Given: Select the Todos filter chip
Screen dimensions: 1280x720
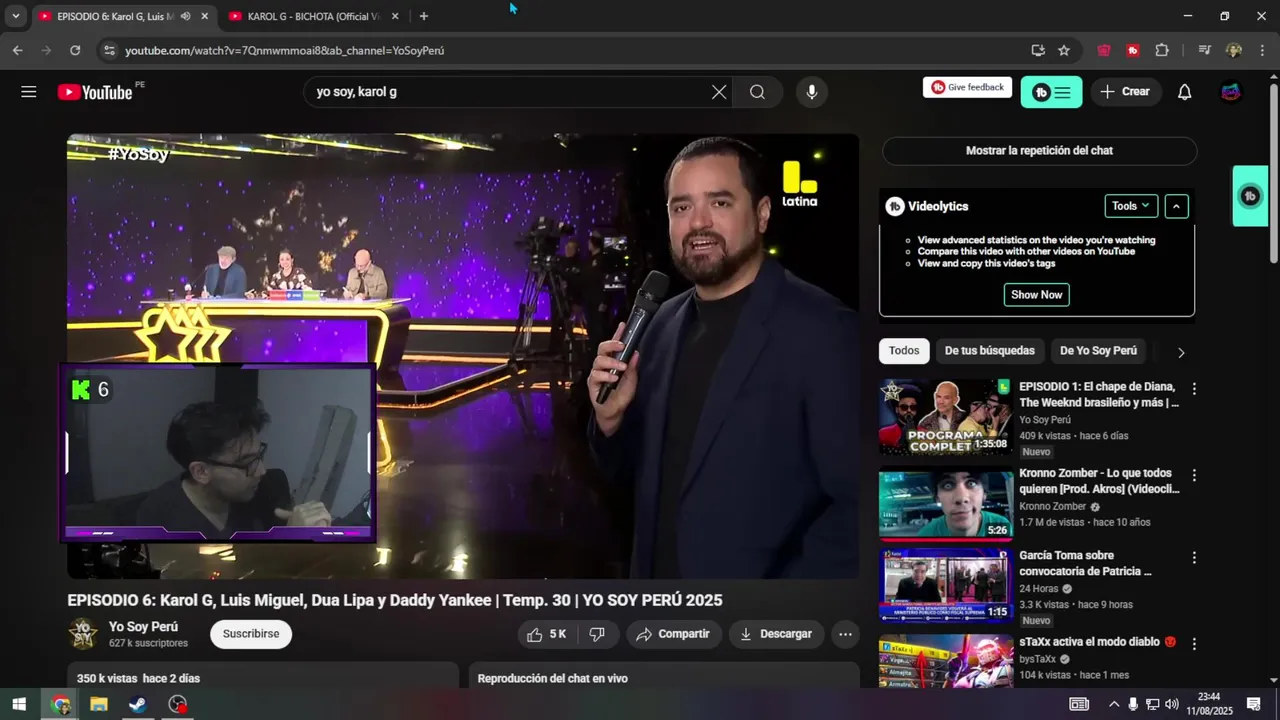Looking at the screenshot, I should coord(904,351).
